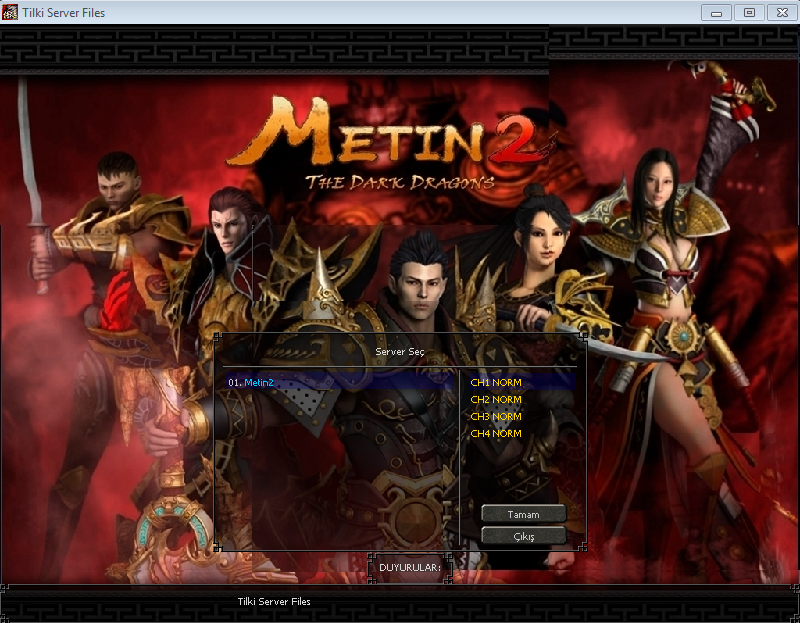Screen dimensions: 800x623
Task: Select the 01. Metin2 server entry
Action: point(340,382)
